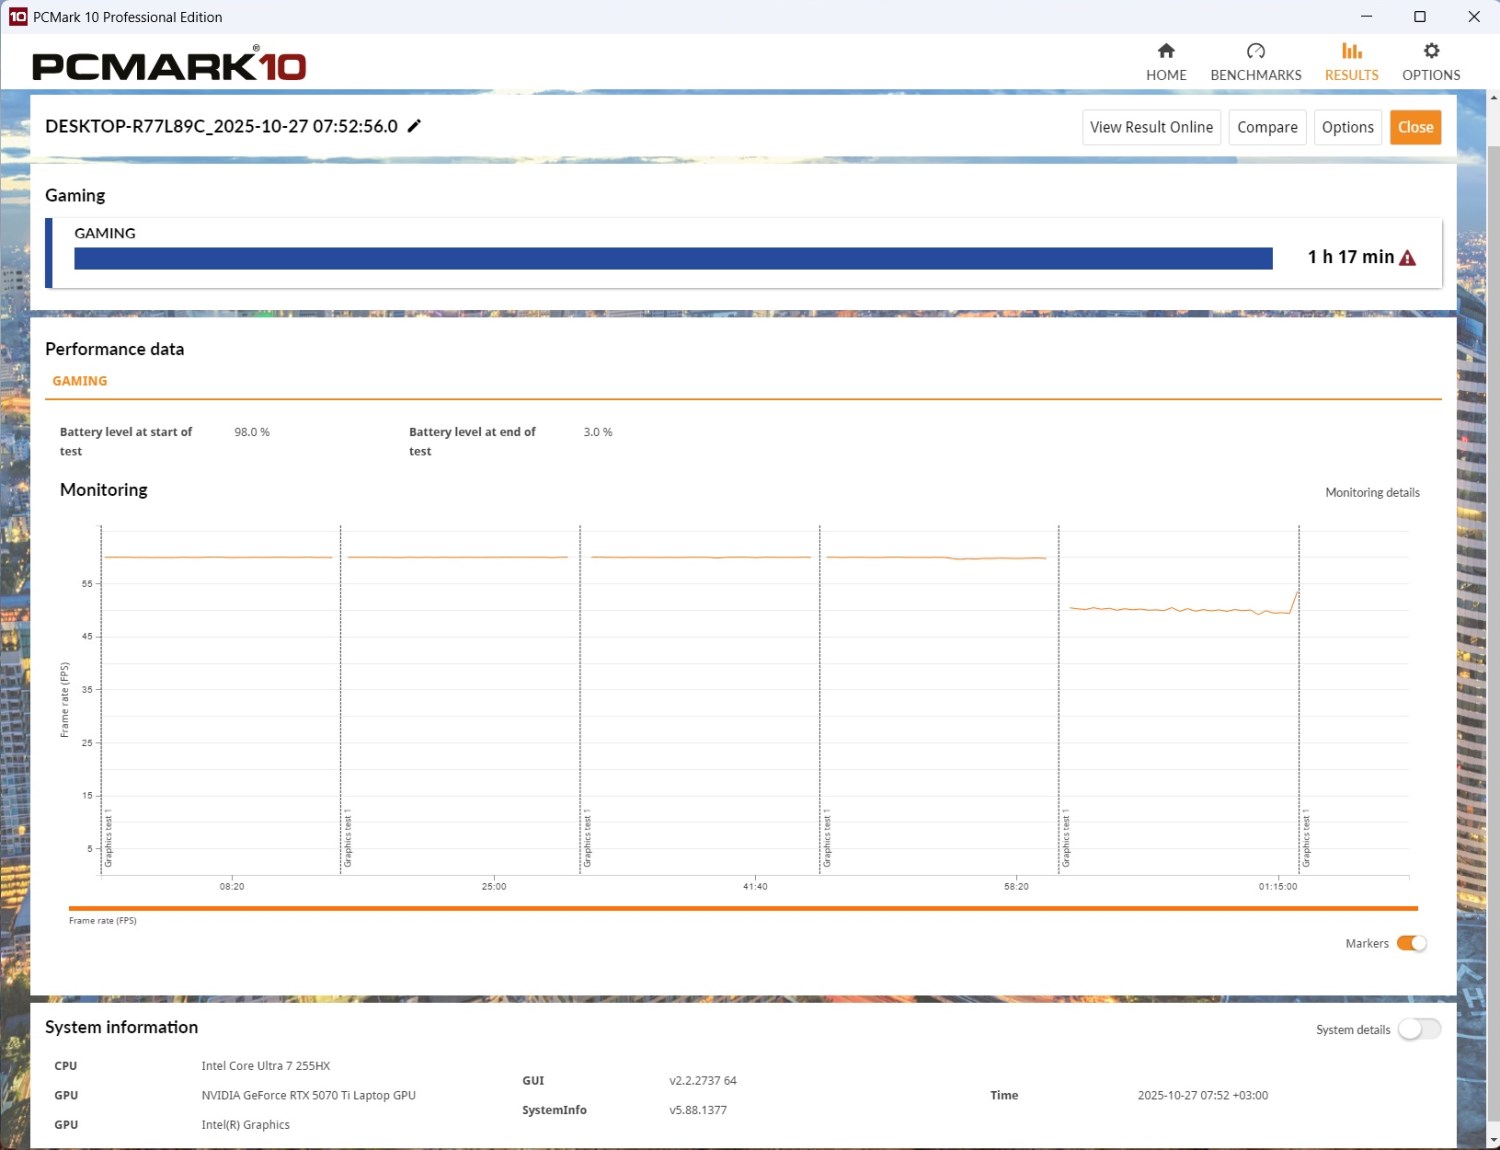1500x1150 pixels.
Task: Close the result with the orange Close button
Action: click(1415, 127)
